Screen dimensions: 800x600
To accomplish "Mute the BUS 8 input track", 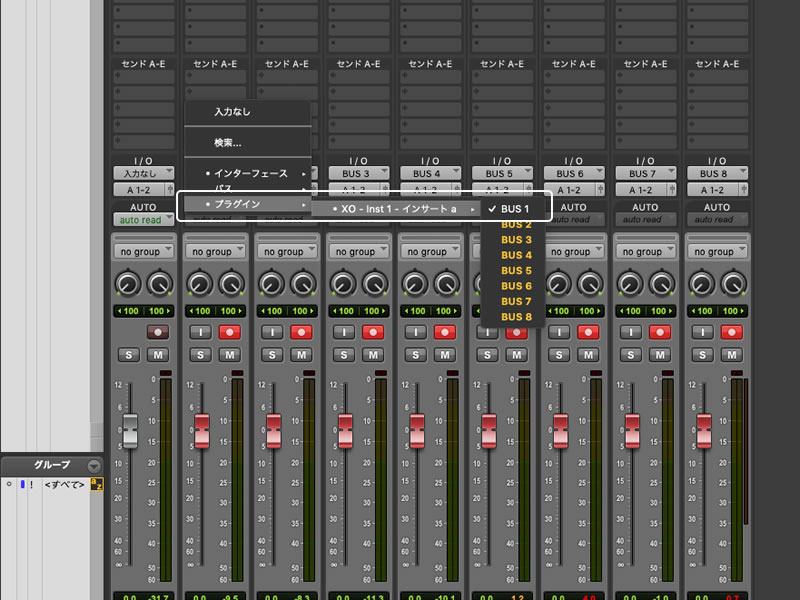I will tap(732, 355).
